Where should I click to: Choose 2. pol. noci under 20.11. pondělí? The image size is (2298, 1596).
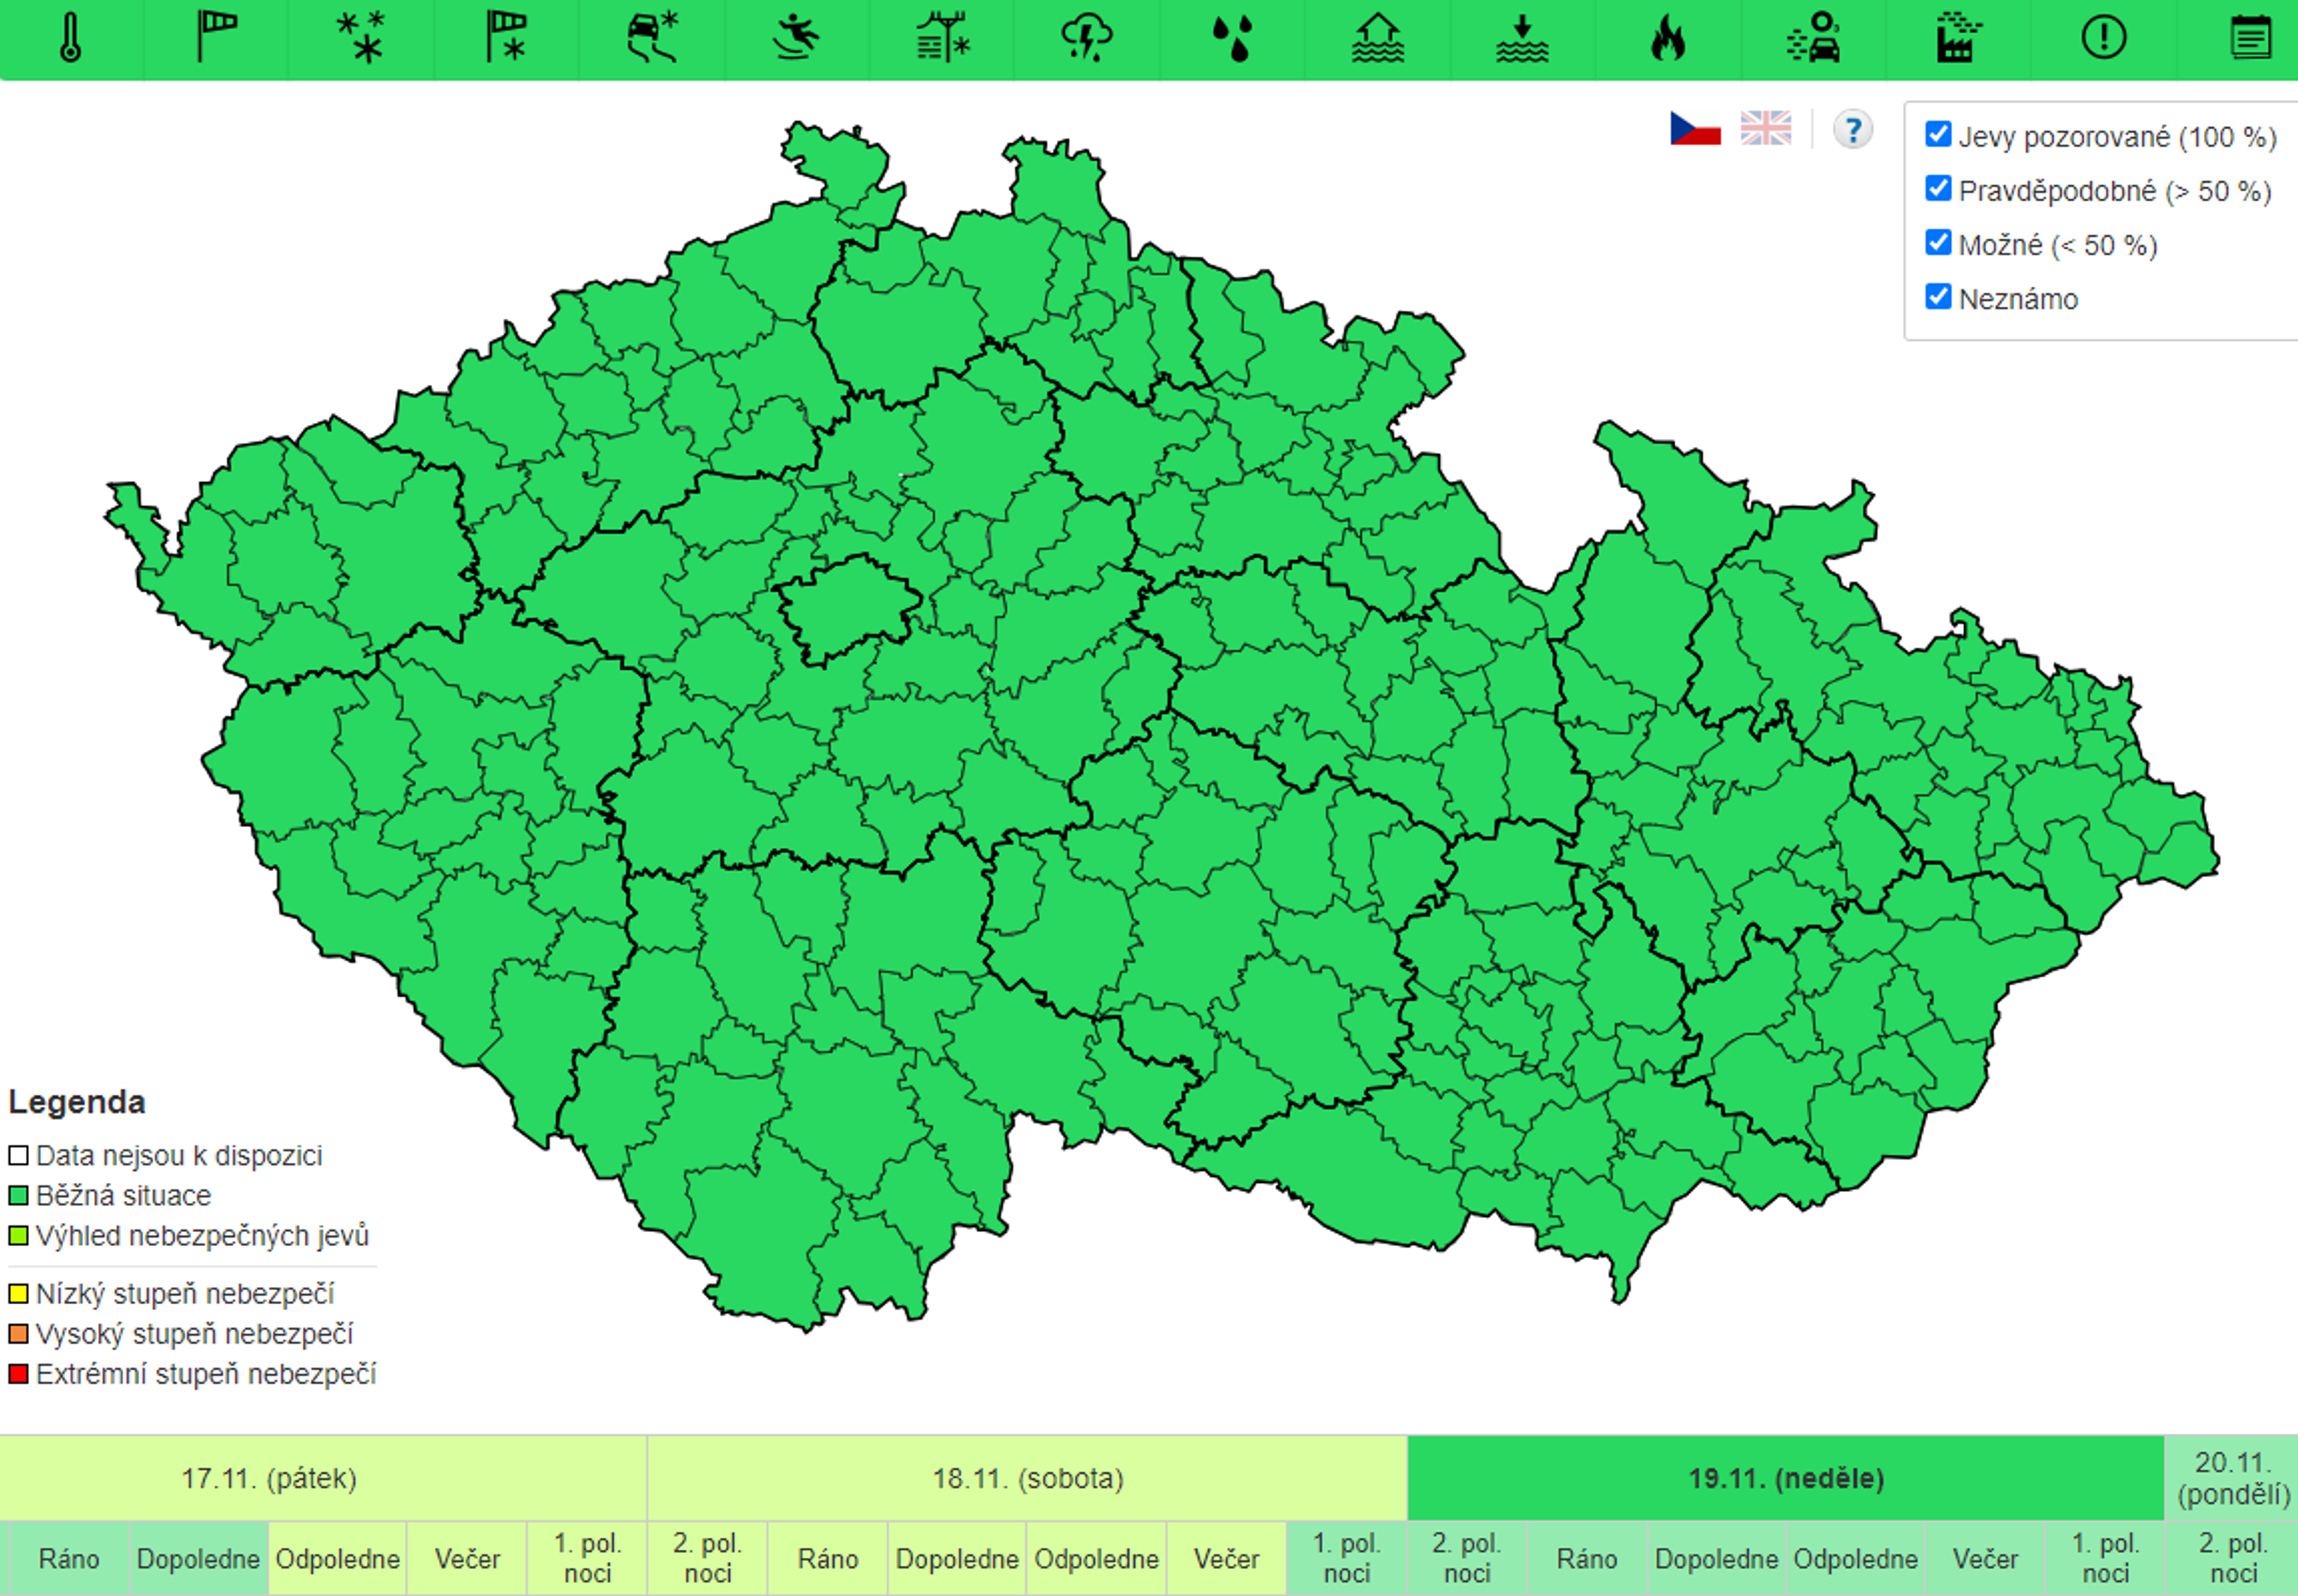pos(2233,1558)
